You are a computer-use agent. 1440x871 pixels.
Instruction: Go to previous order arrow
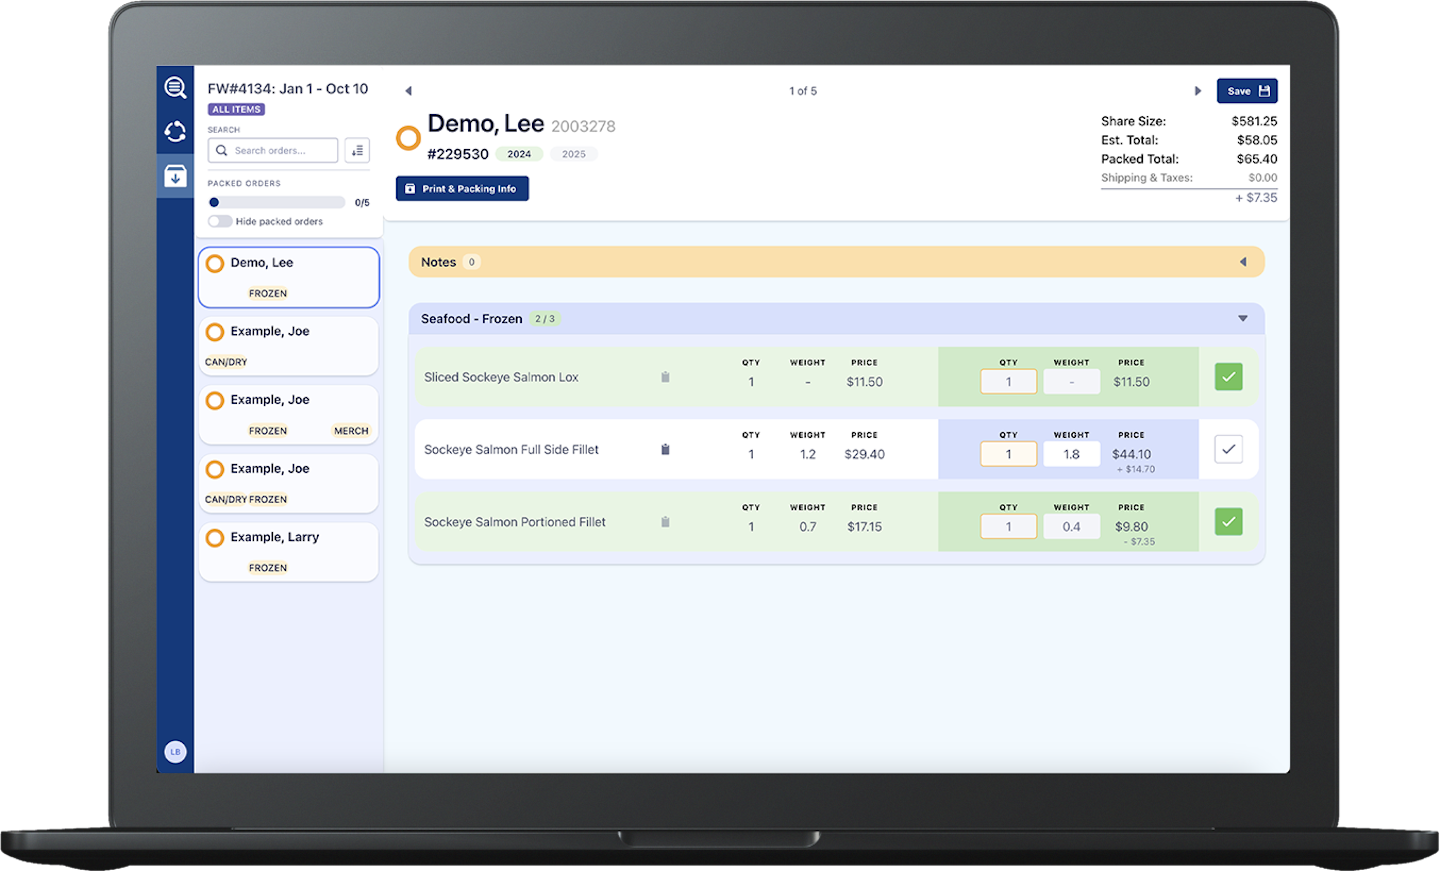pyautogui.click(x=408, y=91)
